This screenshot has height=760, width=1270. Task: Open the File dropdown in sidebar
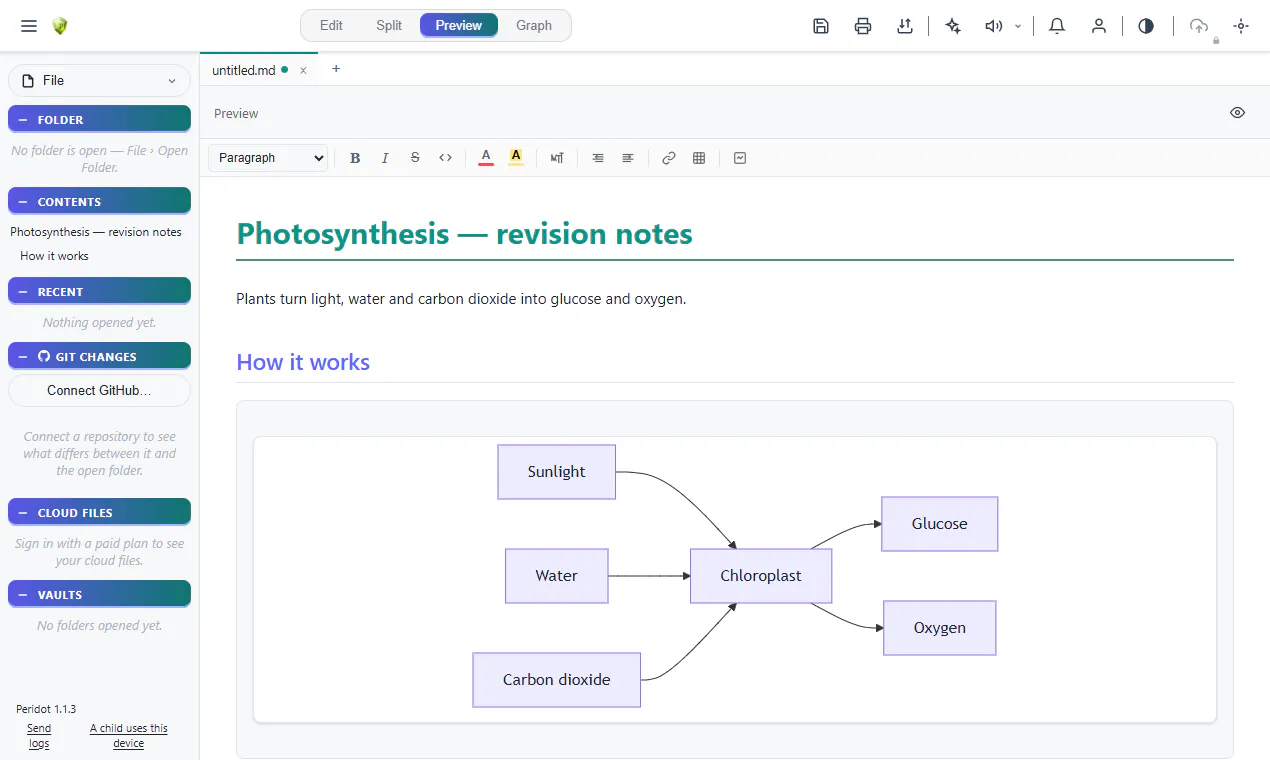coord(99,80)
